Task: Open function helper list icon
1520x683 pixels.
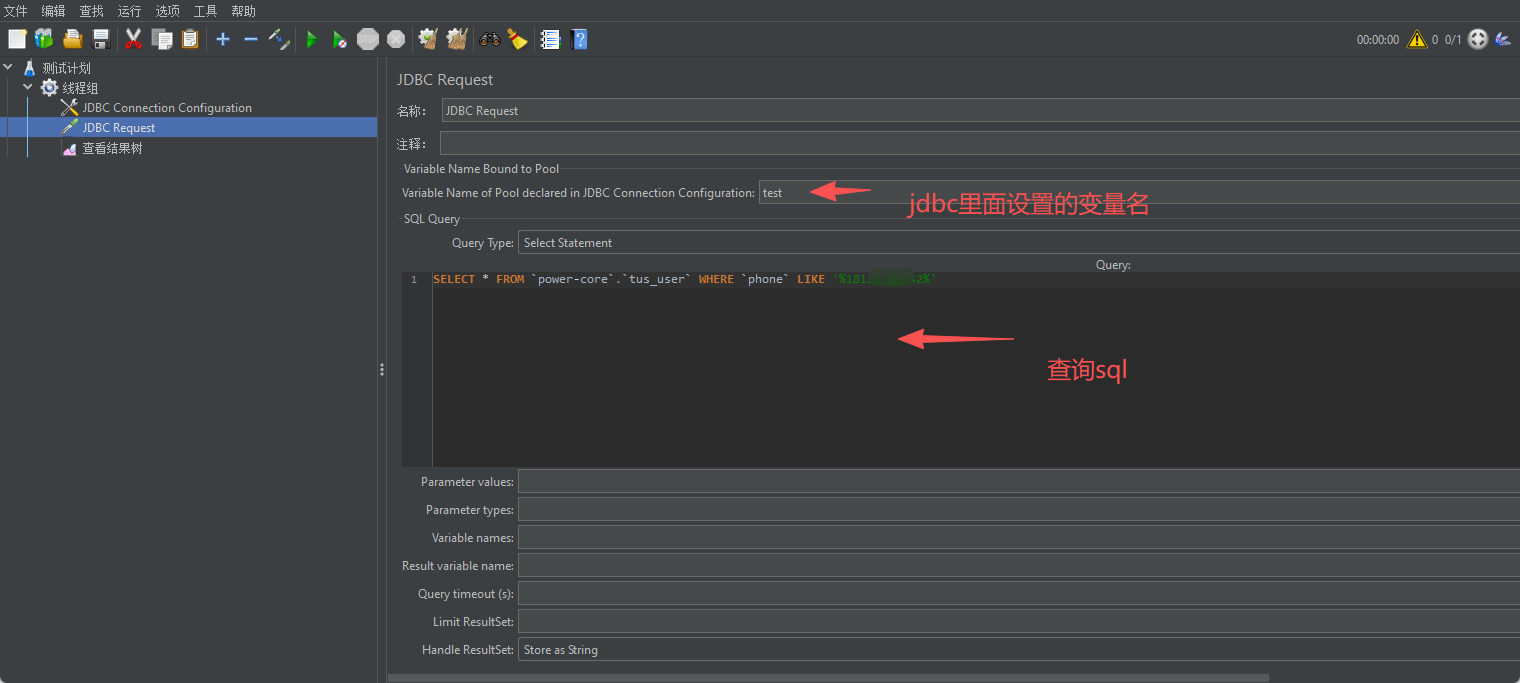Action: 550,39
